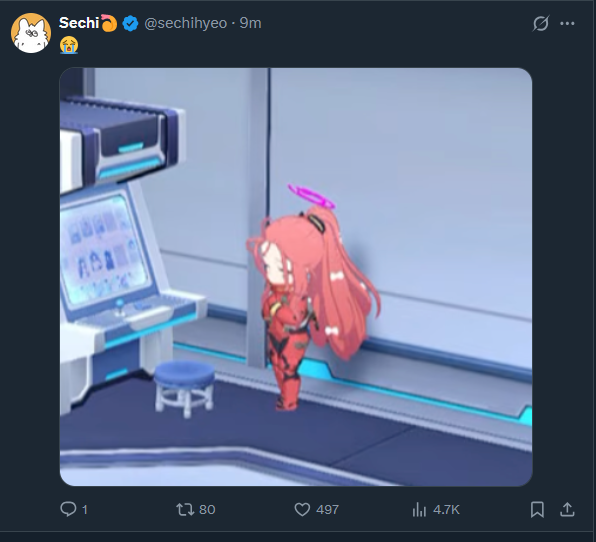Open the @sechihyeo handle link
596x542 pixels.
point(185,23)
